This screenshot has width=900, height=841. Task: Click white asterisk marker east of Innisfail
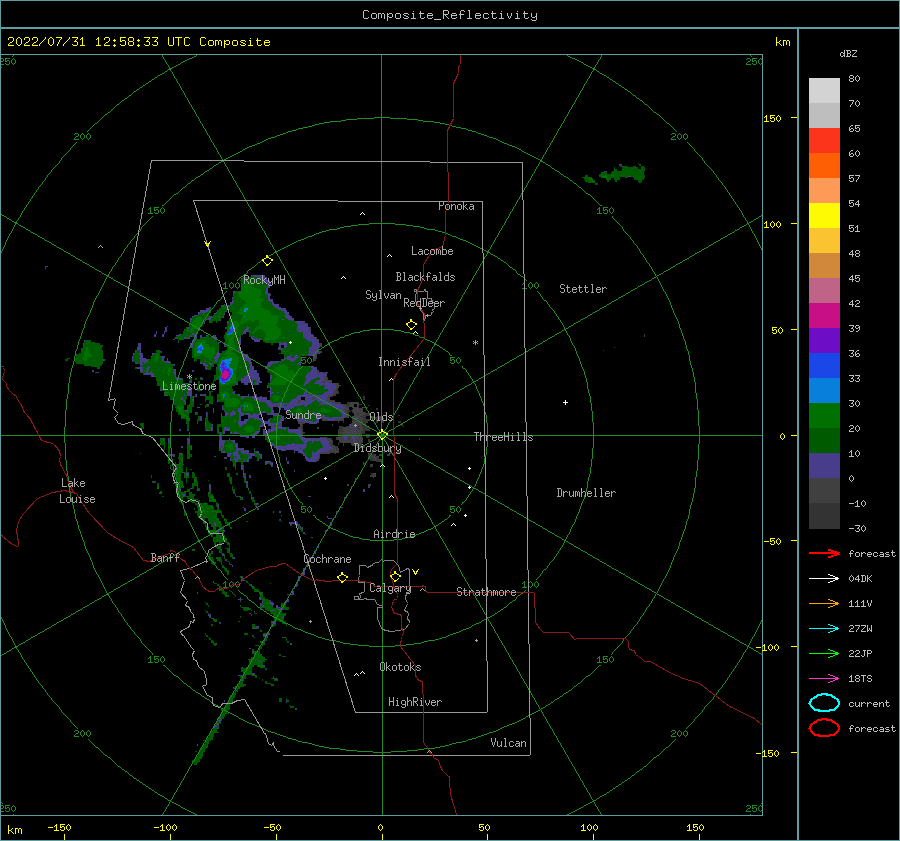475,343
